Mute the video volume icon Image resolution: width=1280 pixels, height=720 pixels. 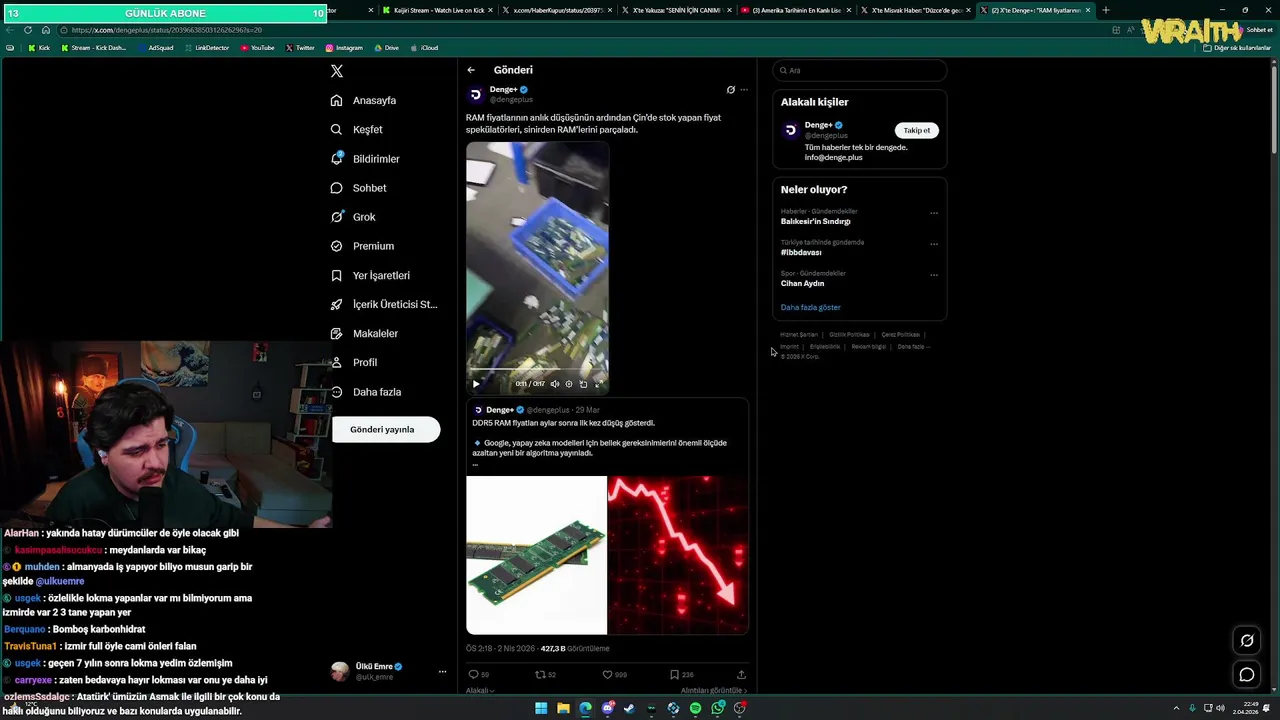tap(555, 384)
